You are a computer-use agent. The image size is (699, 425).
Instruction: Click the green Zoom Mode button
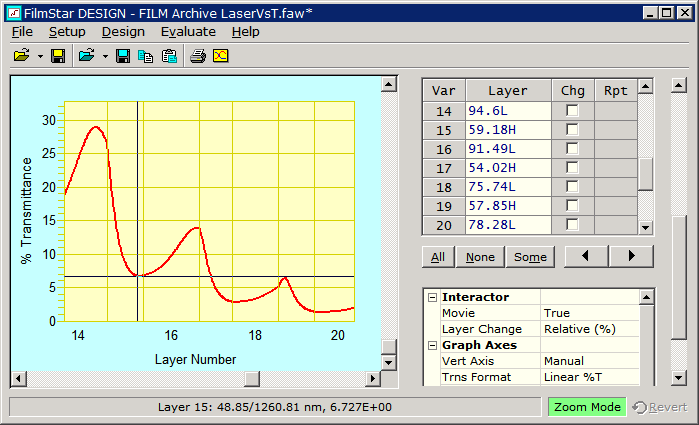(587, 407)
